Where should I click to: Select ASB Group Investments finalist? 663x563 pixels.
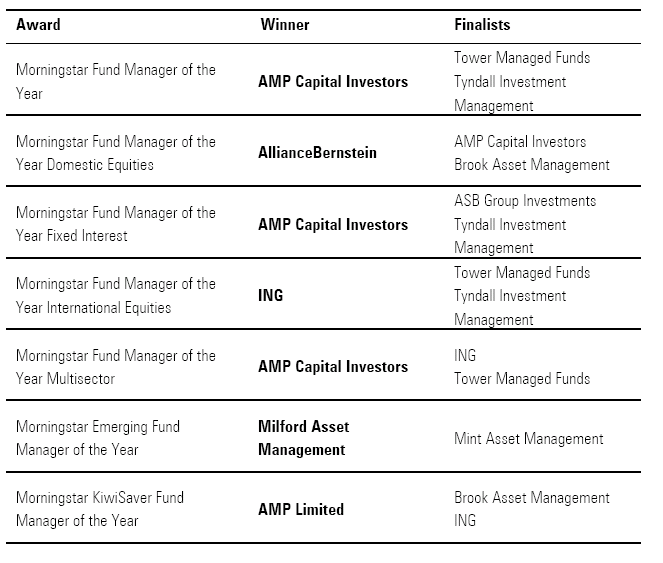(x=525, y=200)
